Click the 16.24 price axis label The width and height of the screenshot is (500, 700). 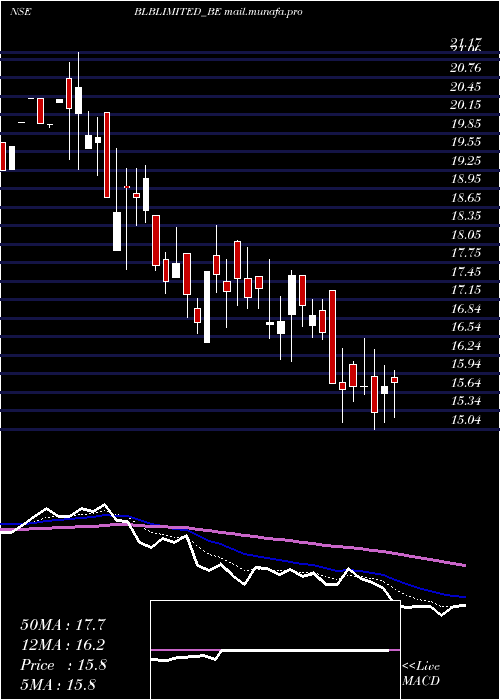pos(466,346)
